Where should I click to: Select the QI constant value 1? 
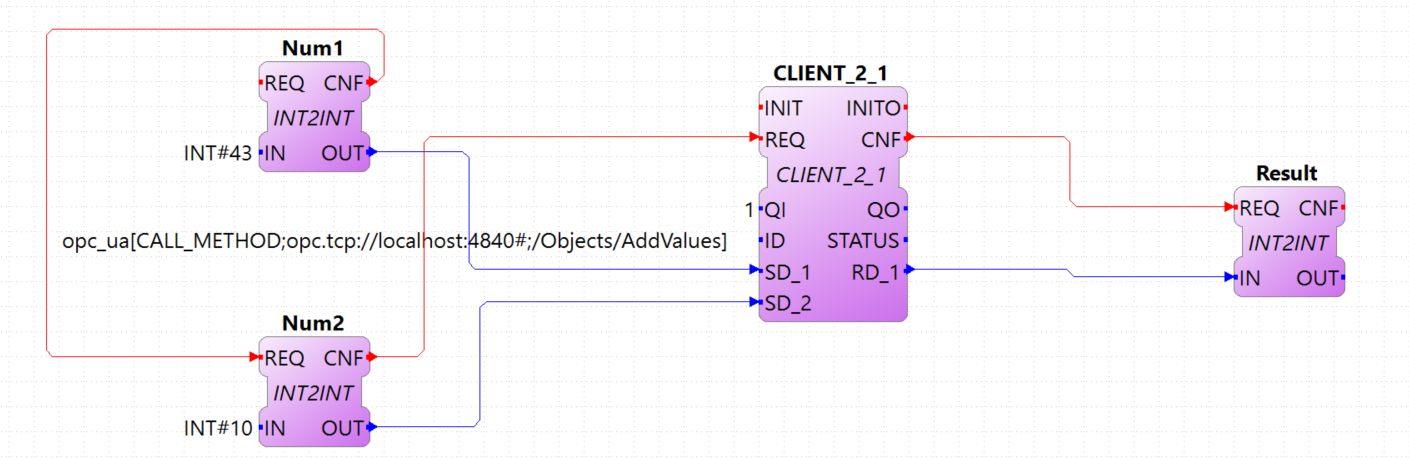click(750, 210)
